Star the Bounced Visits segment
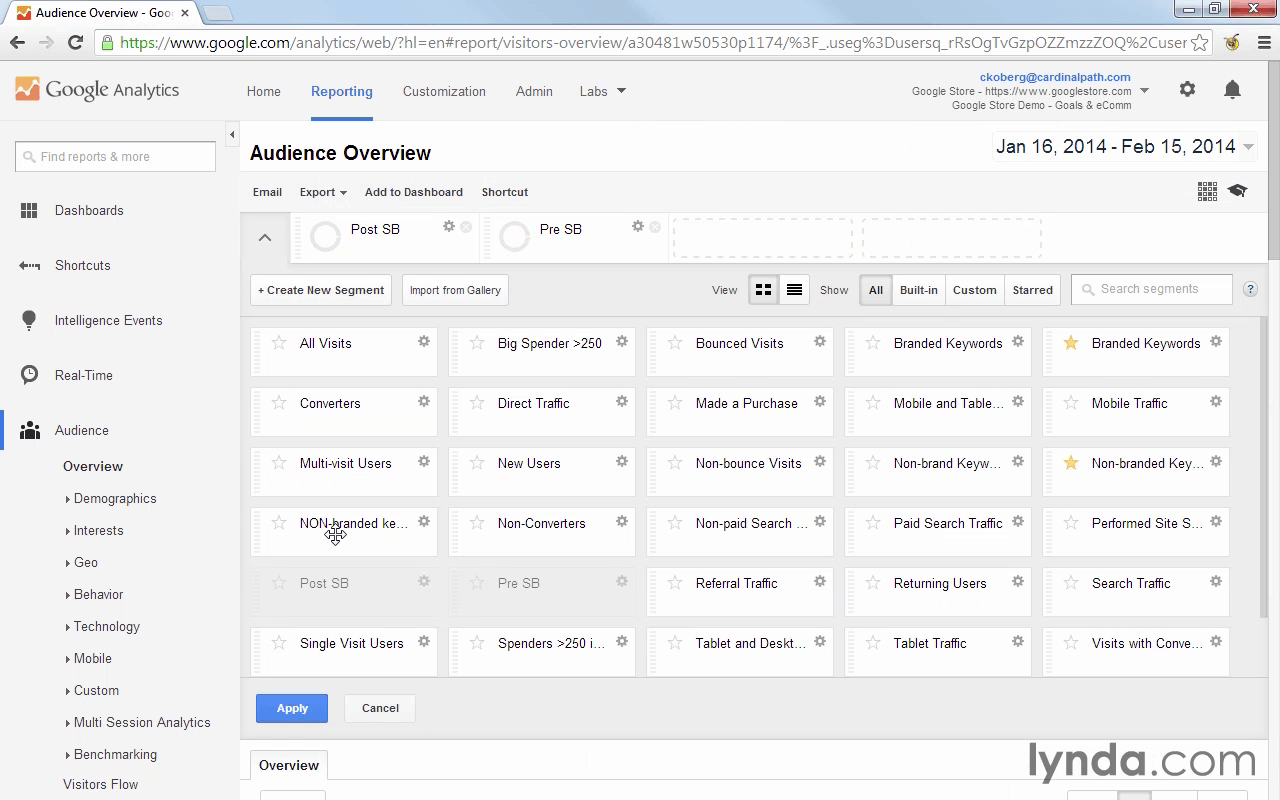 675,343
